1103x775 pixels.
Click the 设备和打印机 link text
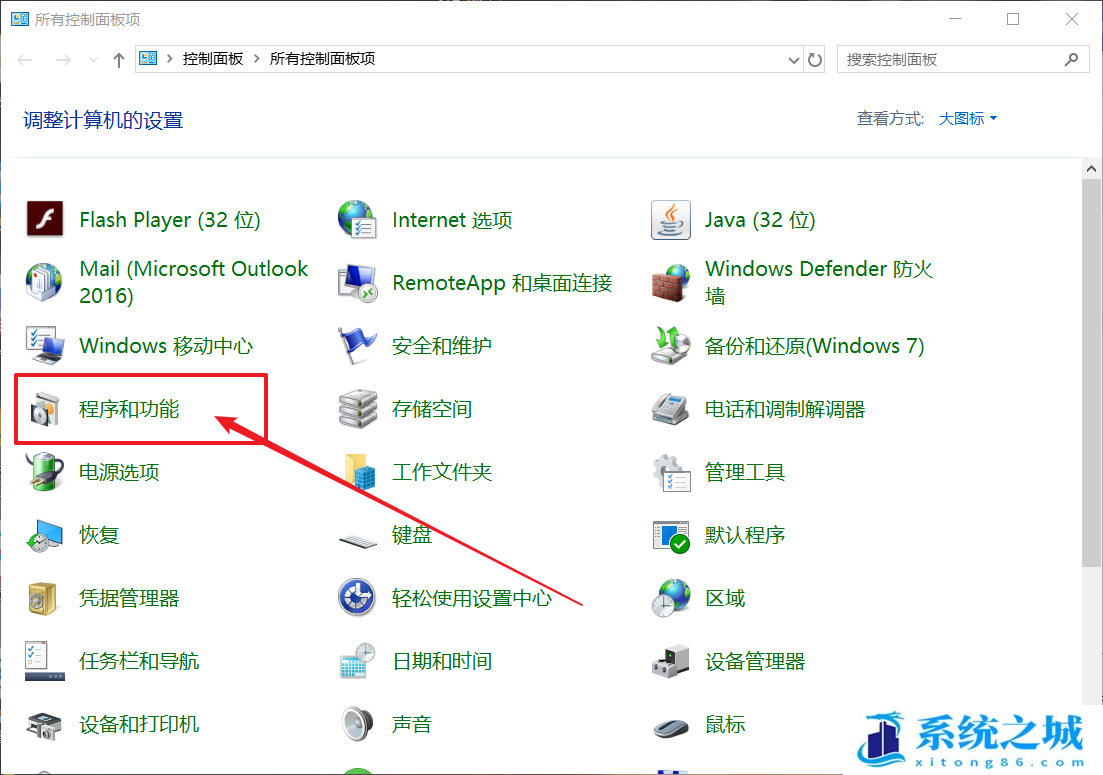coord(139,724)
